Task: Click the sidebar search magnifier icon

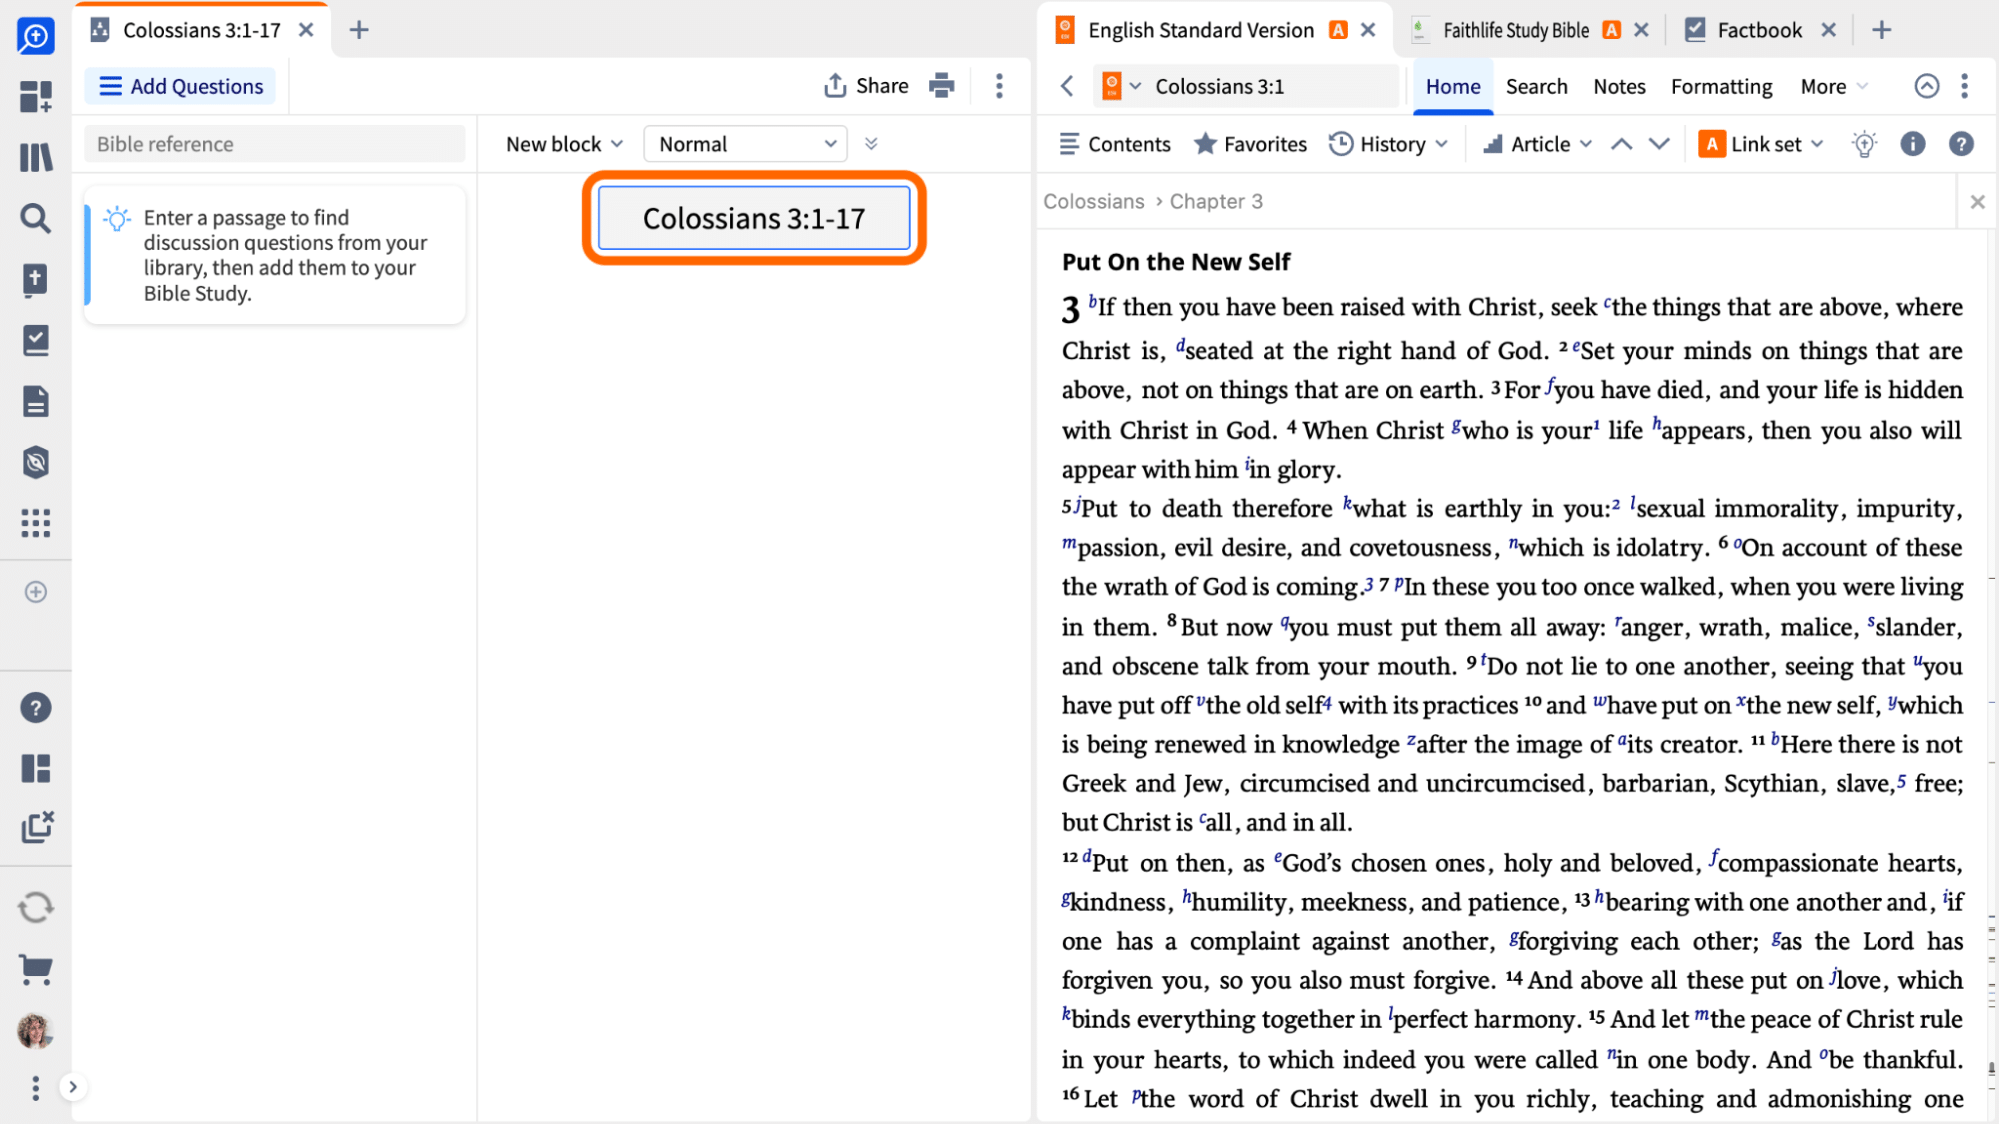Action: pos(36,218)
